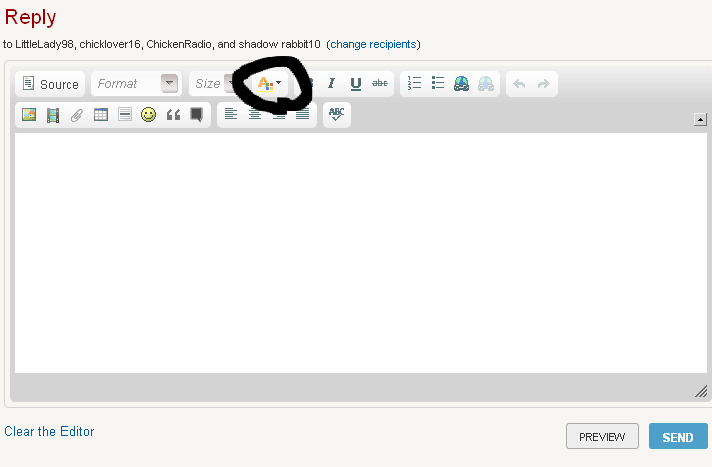Toggle strikethrough formatting
Image resolution: width=712 pixels, height=467 pixels.
380,84
